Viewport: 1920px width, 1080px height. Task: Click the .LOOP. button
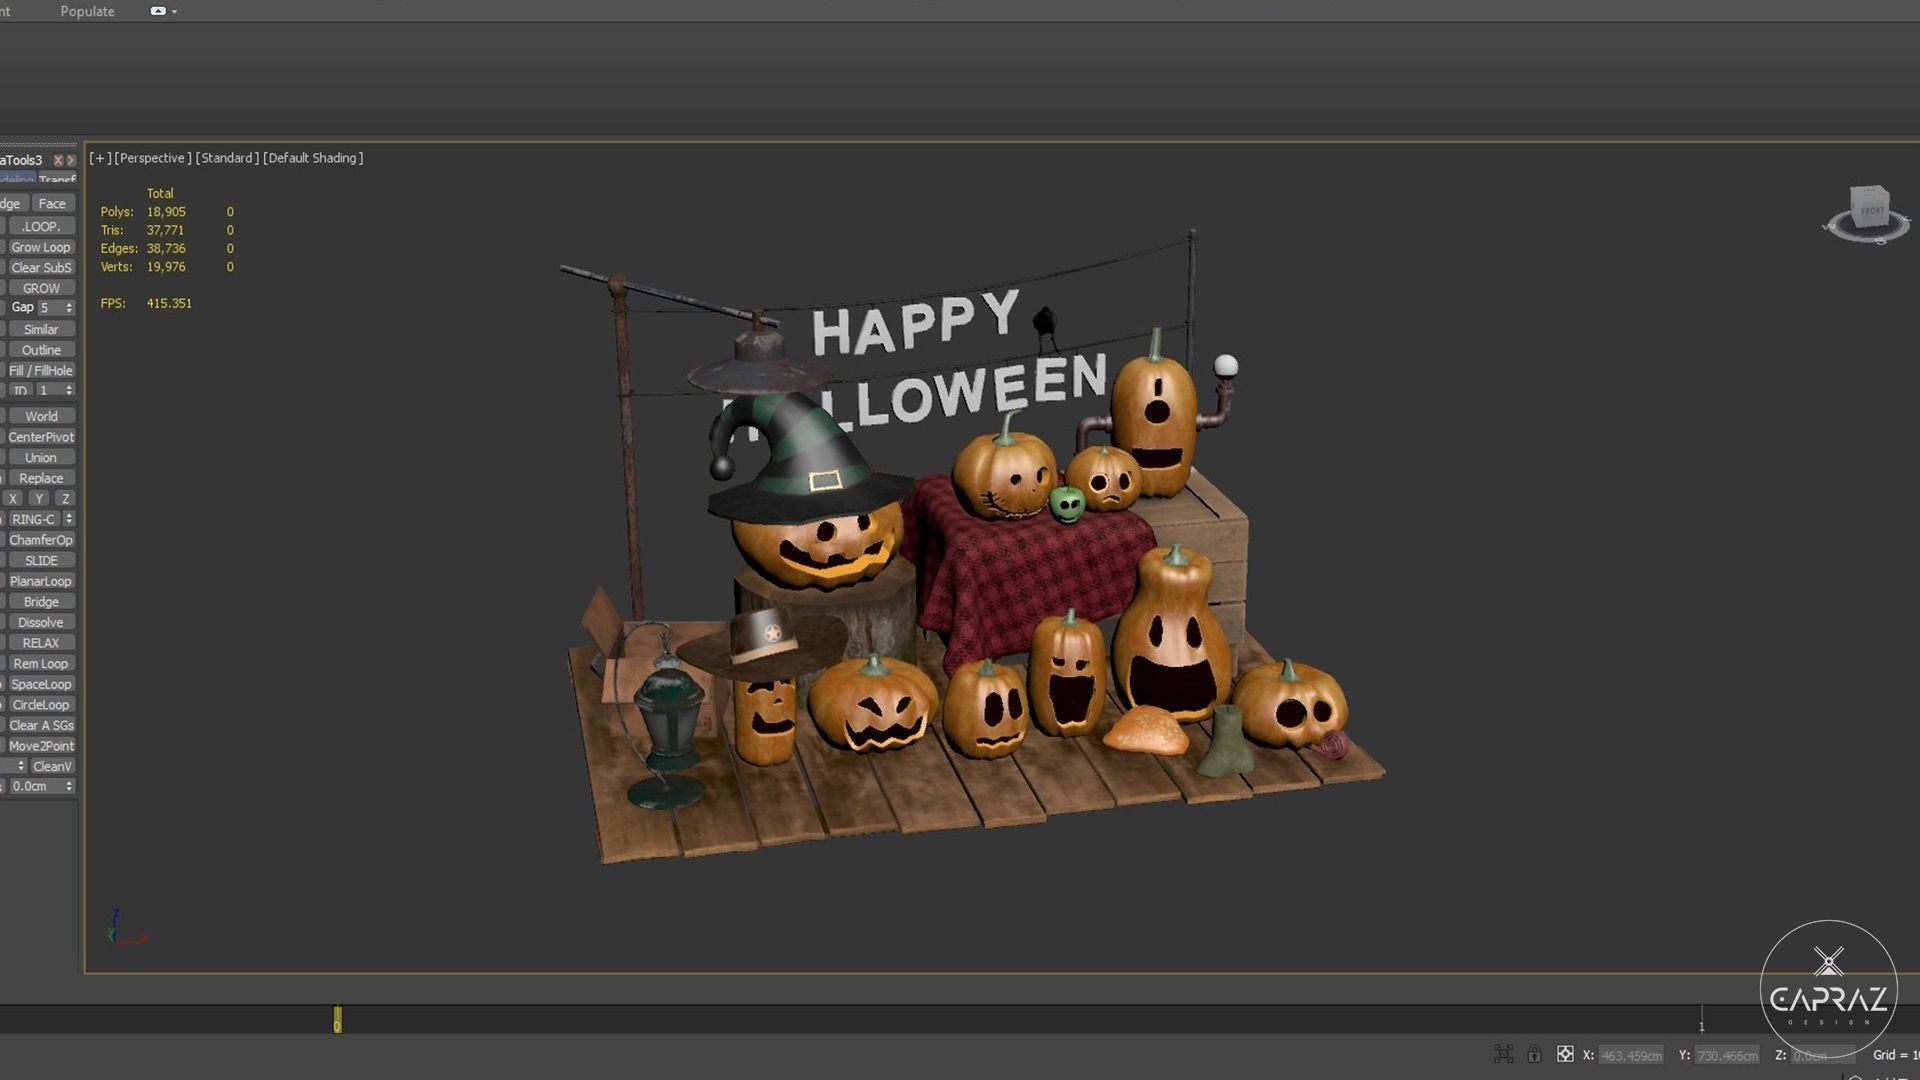pos(41,226)
